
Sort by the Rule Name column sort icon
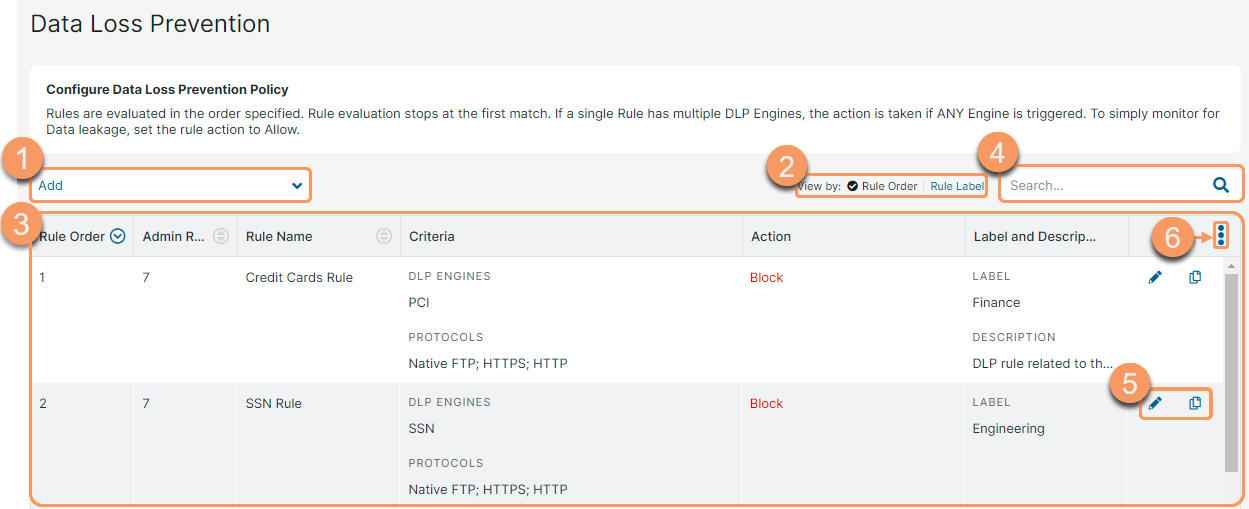pyautogui.click(x=383, y=237)
